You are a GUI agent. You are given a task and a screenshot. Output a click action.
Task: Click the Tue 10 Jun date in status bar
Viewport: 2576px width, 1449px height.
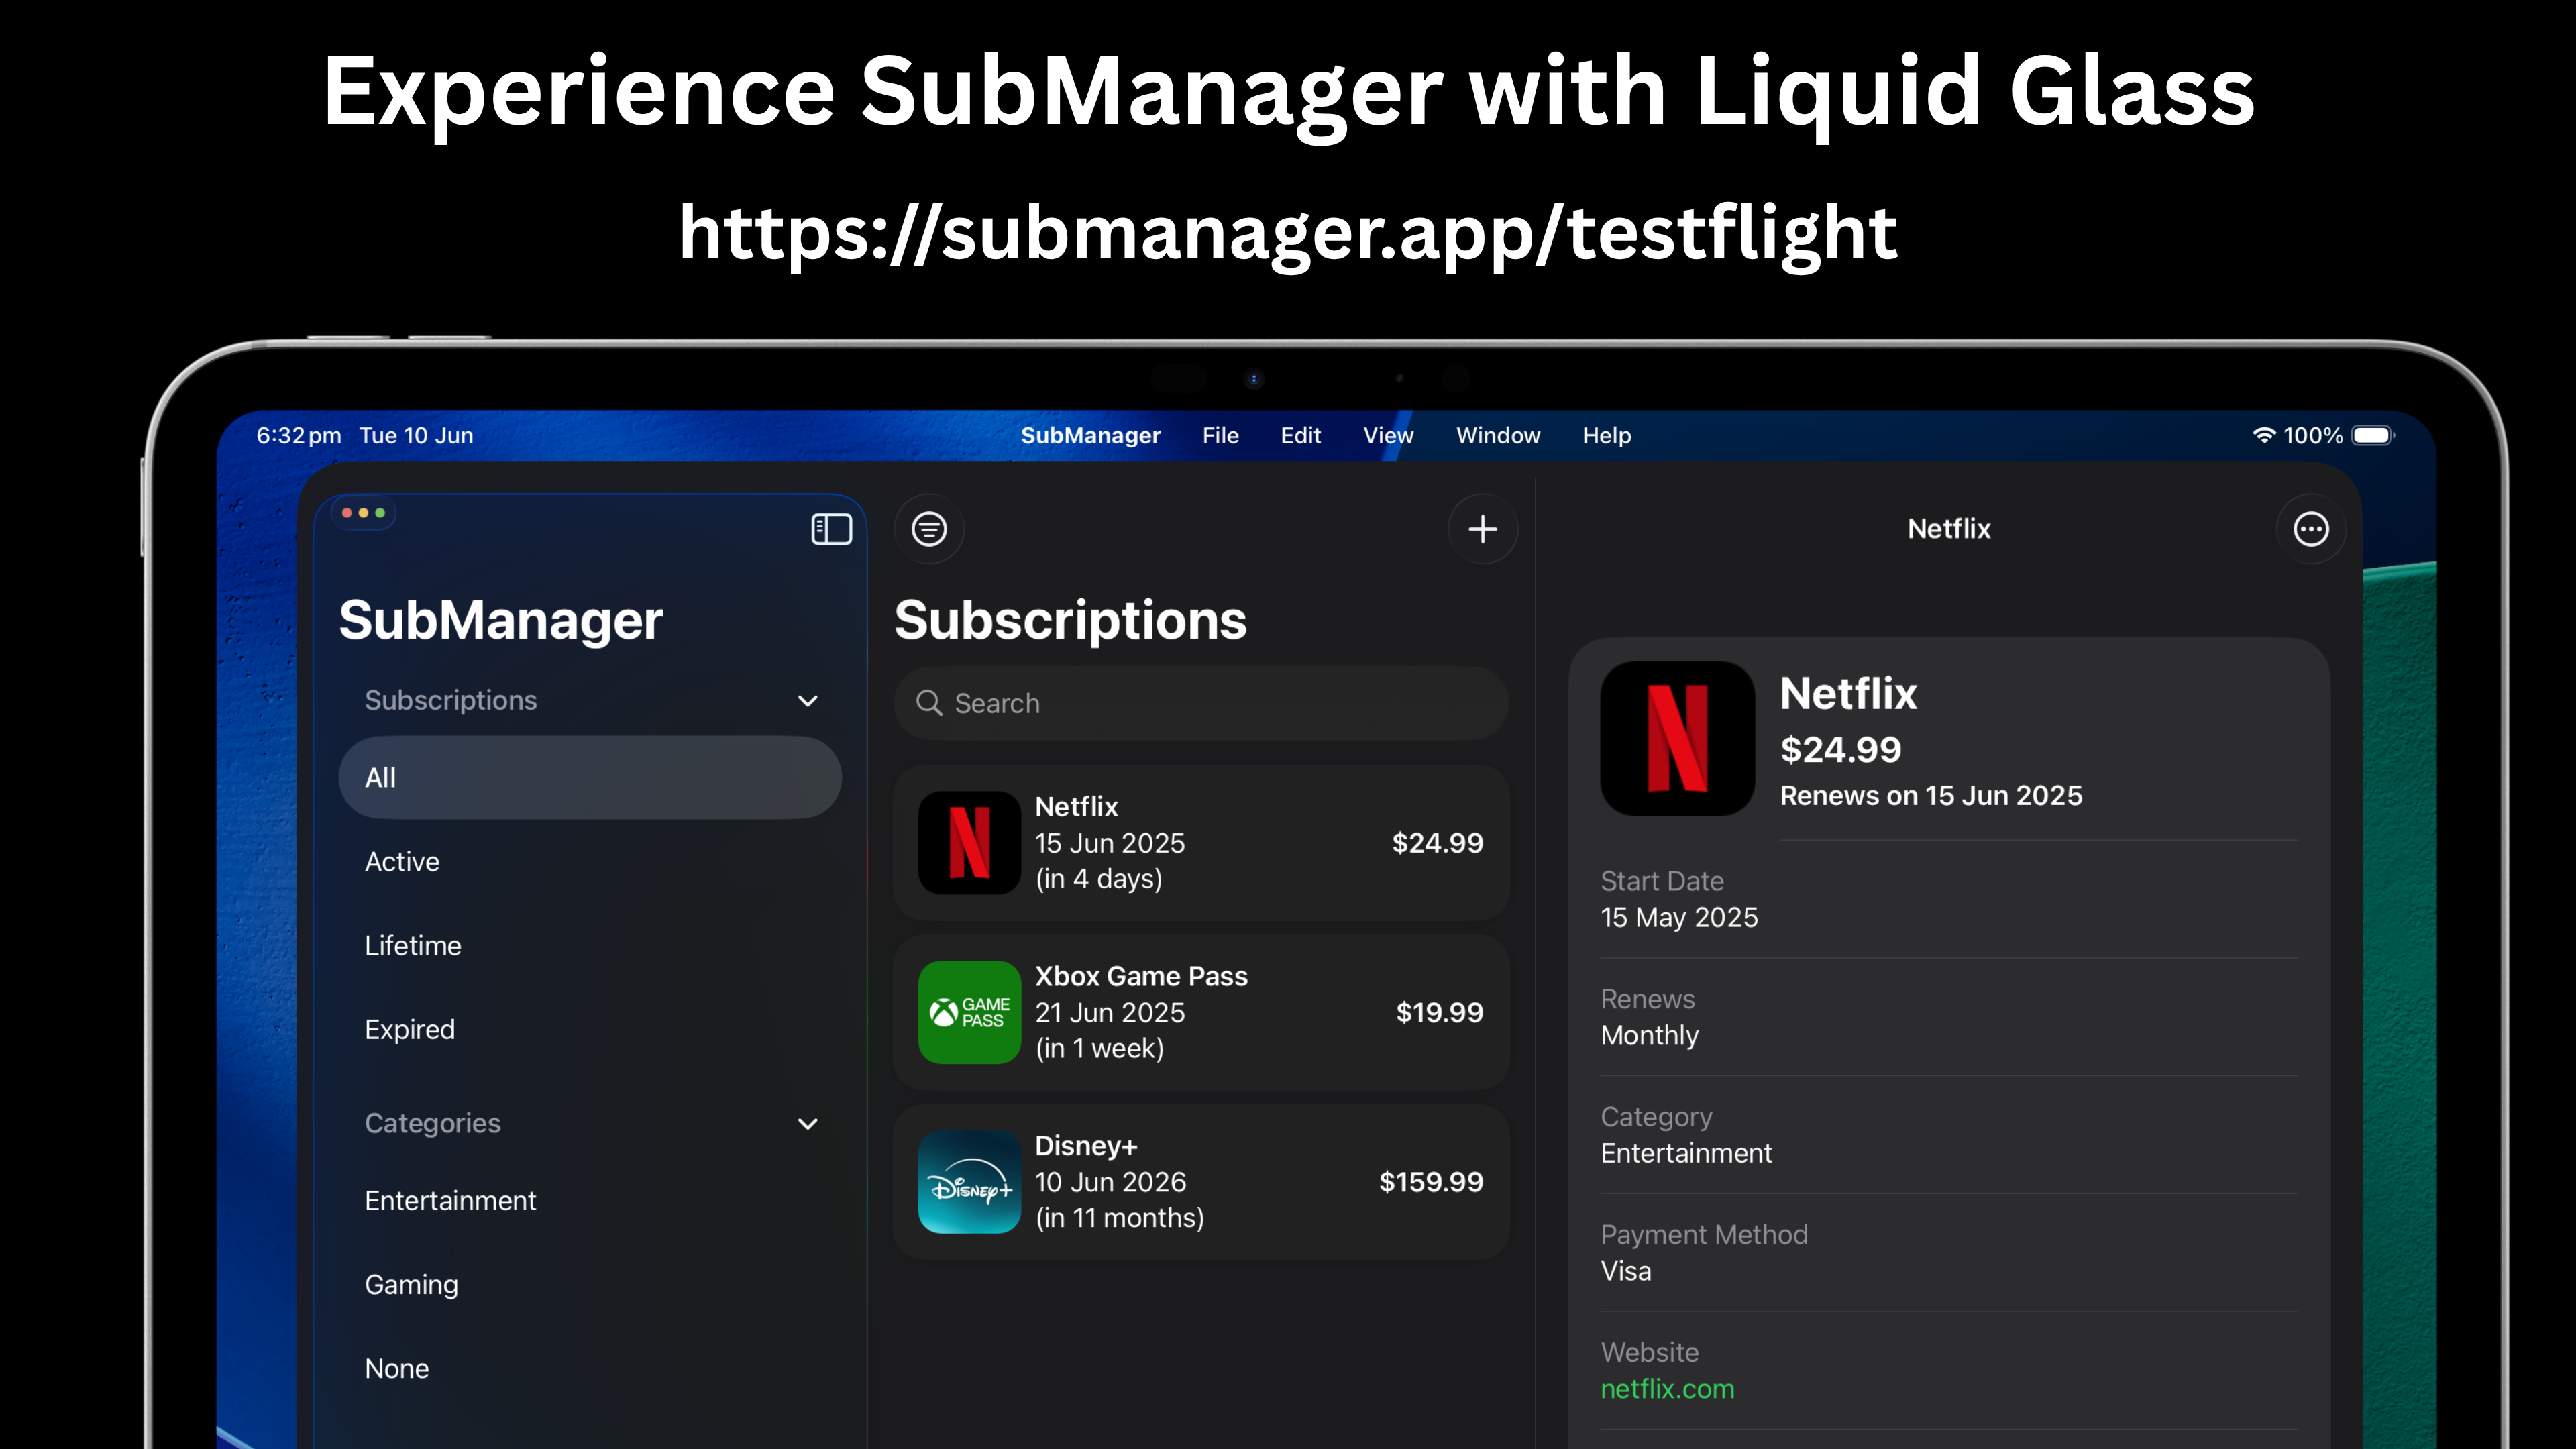pyautogui.click(x=416, y=436)
